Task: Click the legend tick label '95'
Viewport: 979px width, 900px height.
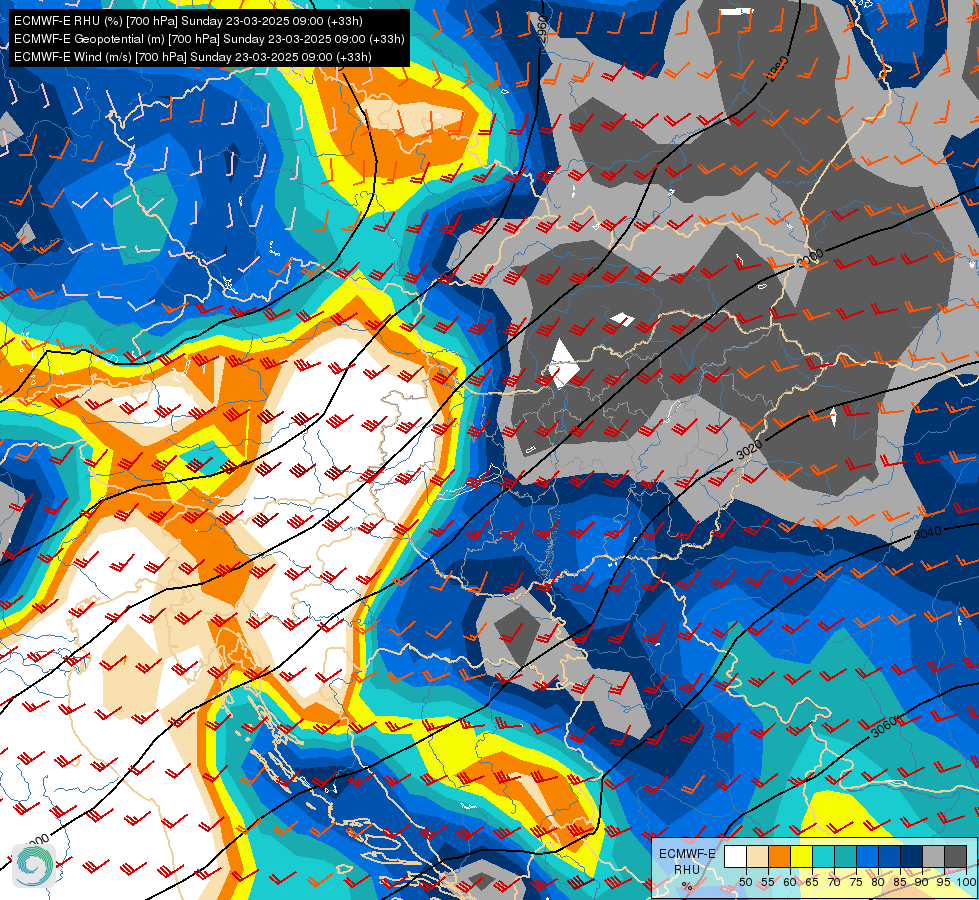Action: pyautogui.click(x=944, y=882)
